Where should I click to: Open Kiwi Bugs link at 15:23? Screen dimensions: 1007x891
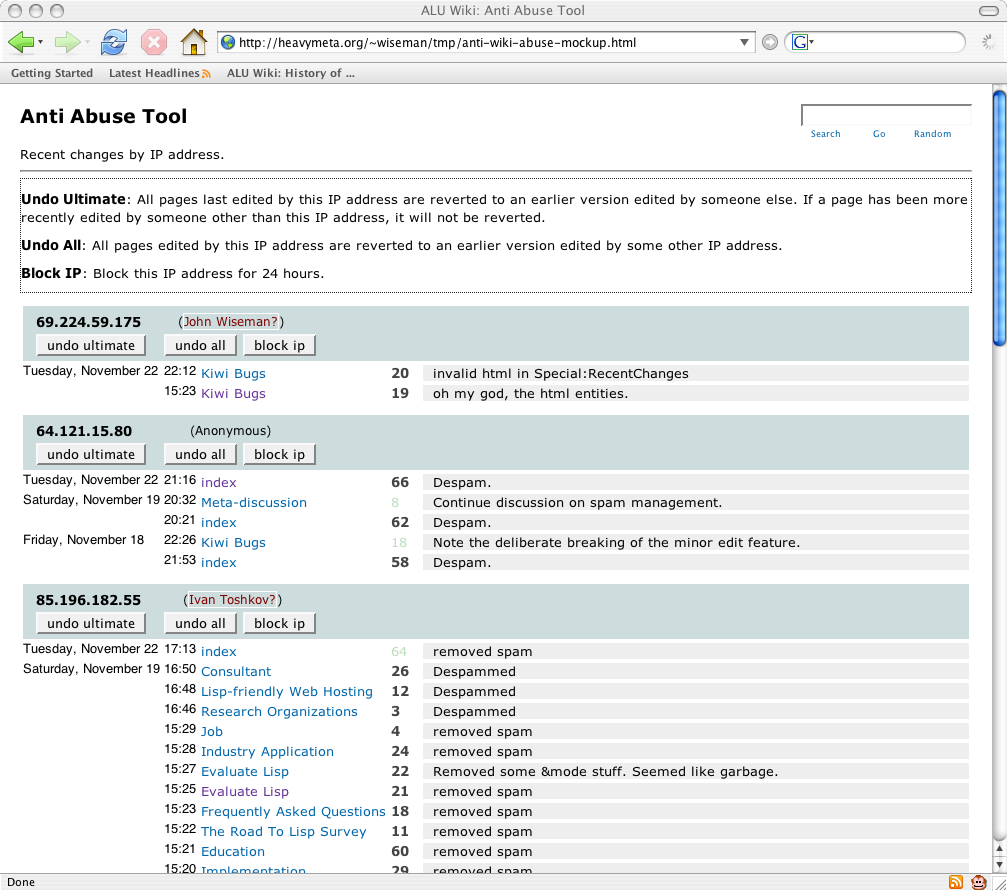coord(233,394)
